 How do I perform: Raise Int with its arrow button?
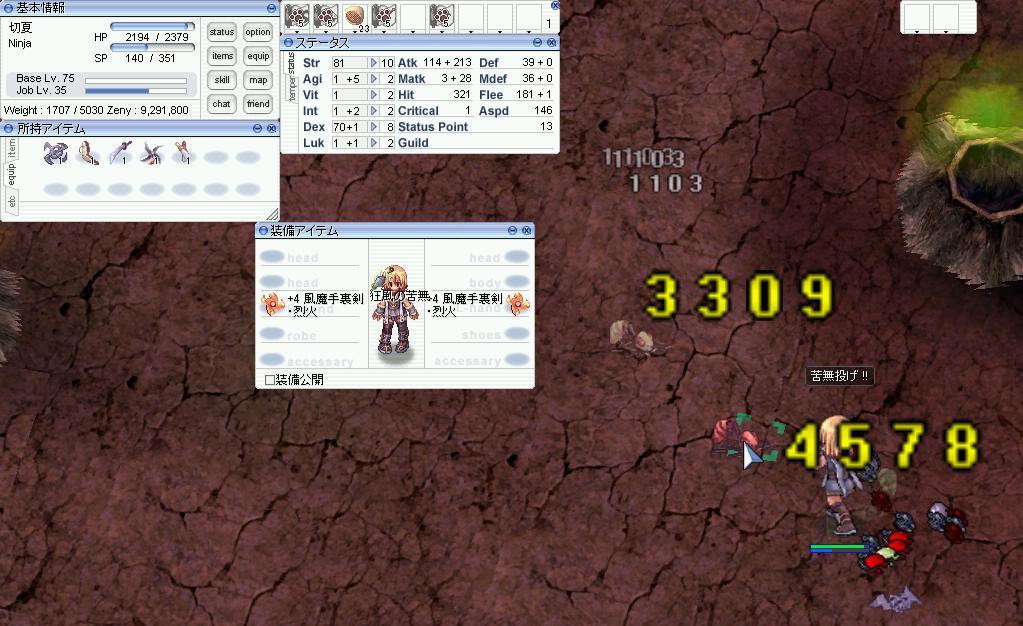pos(373,111)
